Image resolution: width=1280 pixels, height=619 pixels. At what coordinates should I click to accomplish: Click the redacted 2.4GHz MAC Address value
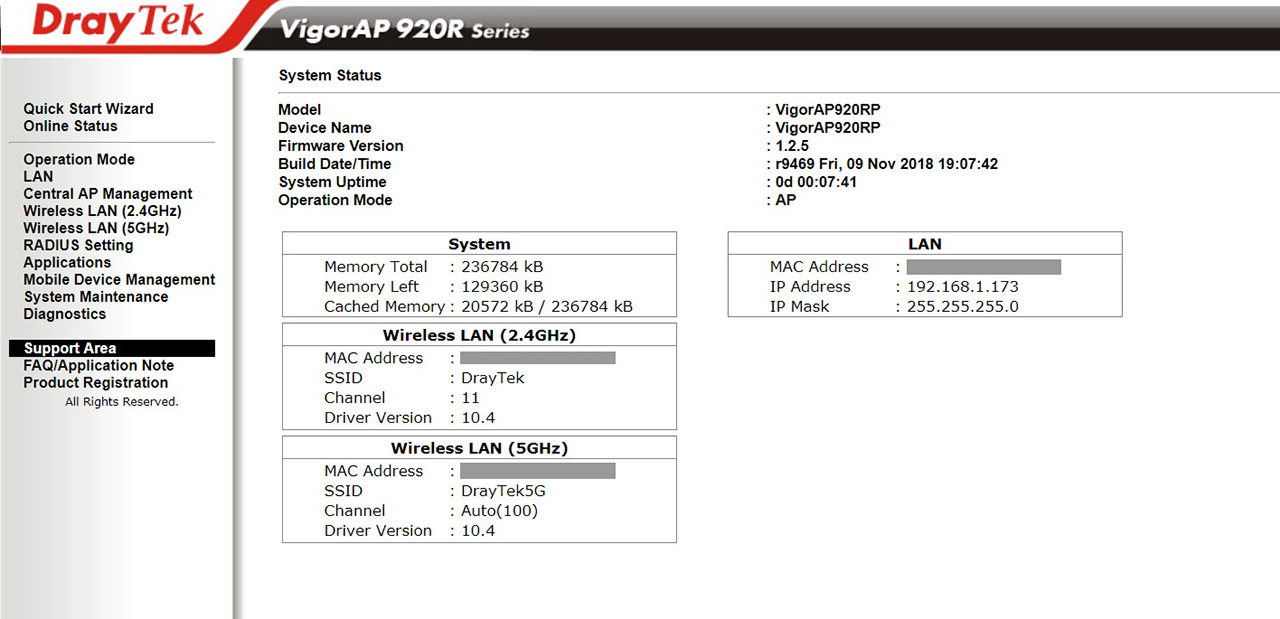[x=538, y=358]
